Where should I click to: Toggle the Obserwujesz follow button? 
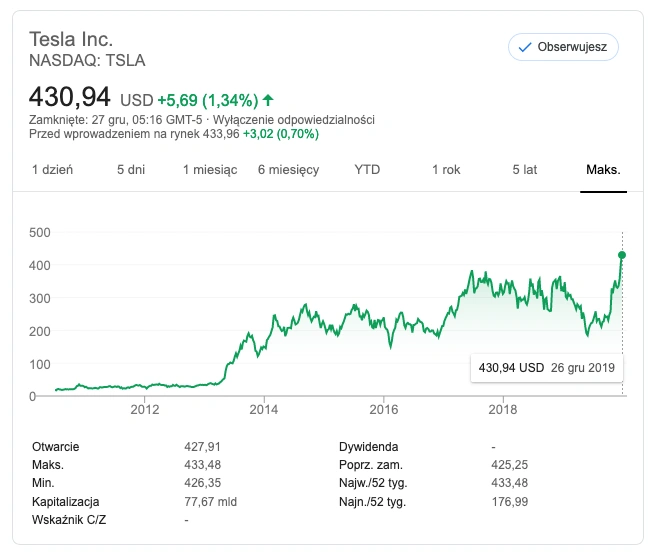[563, 47]
